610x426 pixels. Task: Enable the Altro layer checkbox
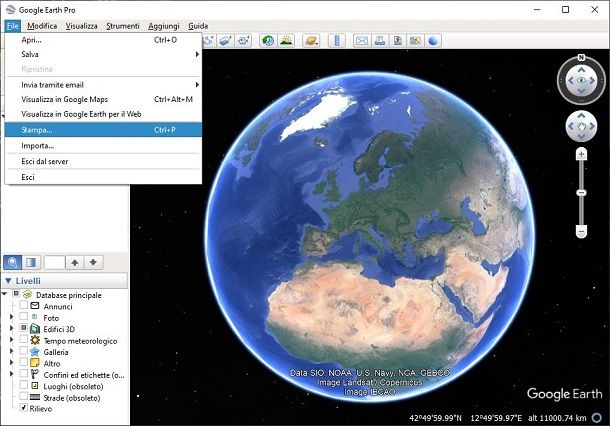(24, 362)
